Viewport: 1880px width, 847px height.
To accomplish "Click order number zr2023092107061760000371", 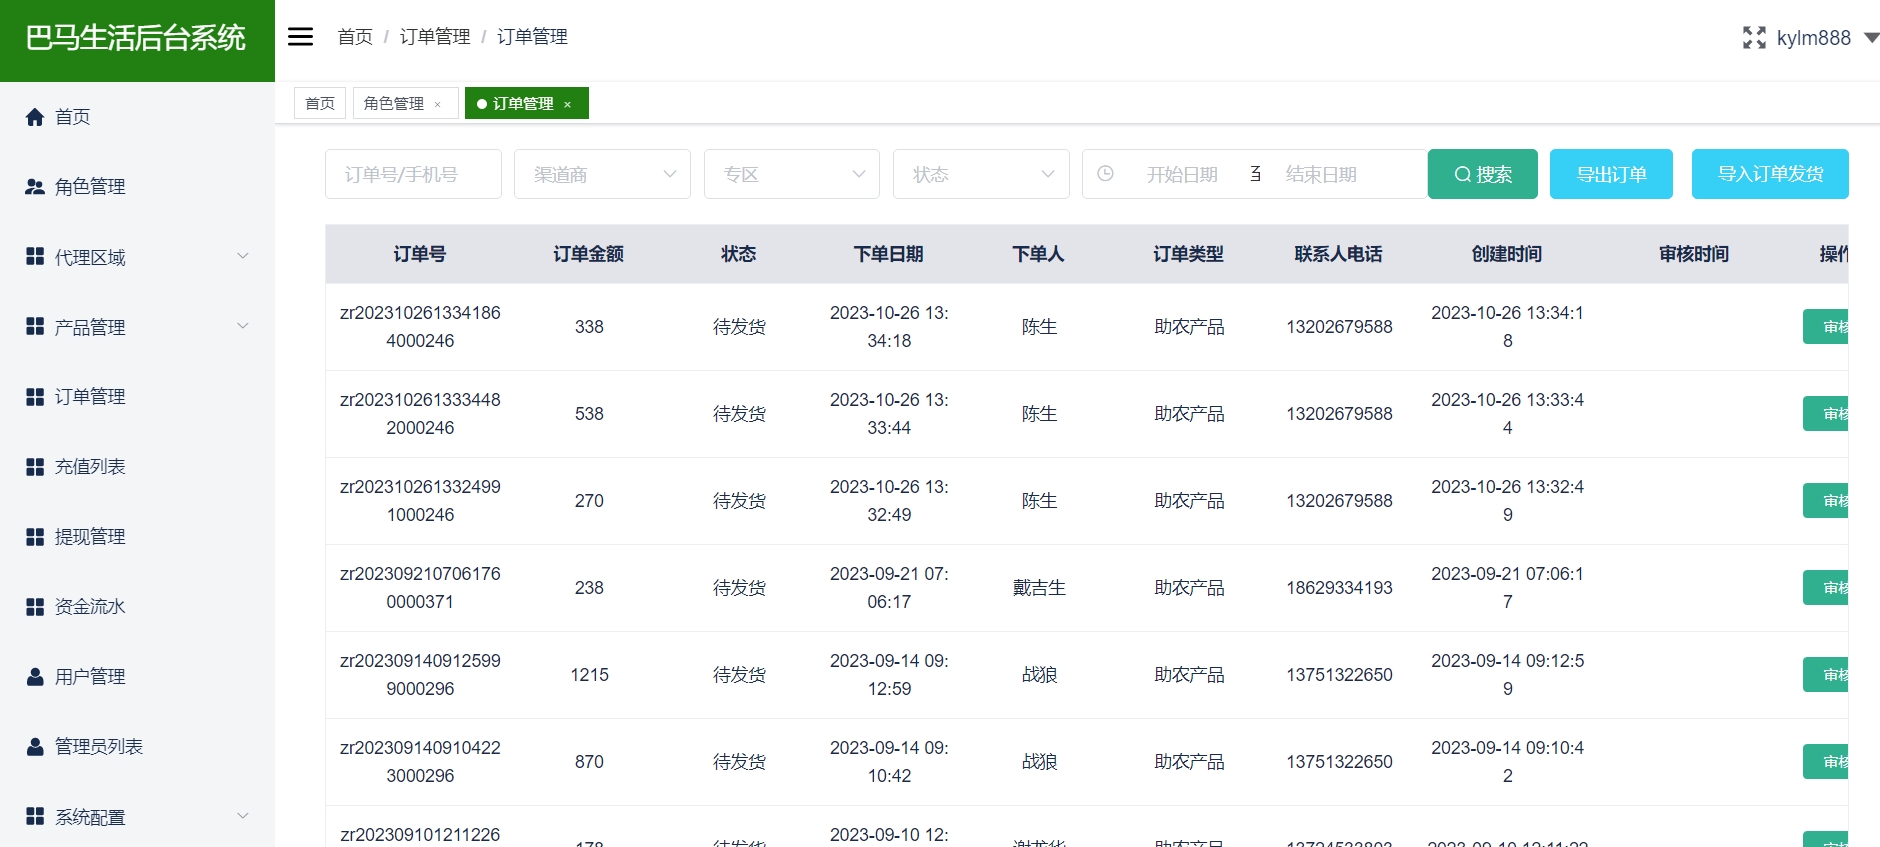I will (420, 588).
